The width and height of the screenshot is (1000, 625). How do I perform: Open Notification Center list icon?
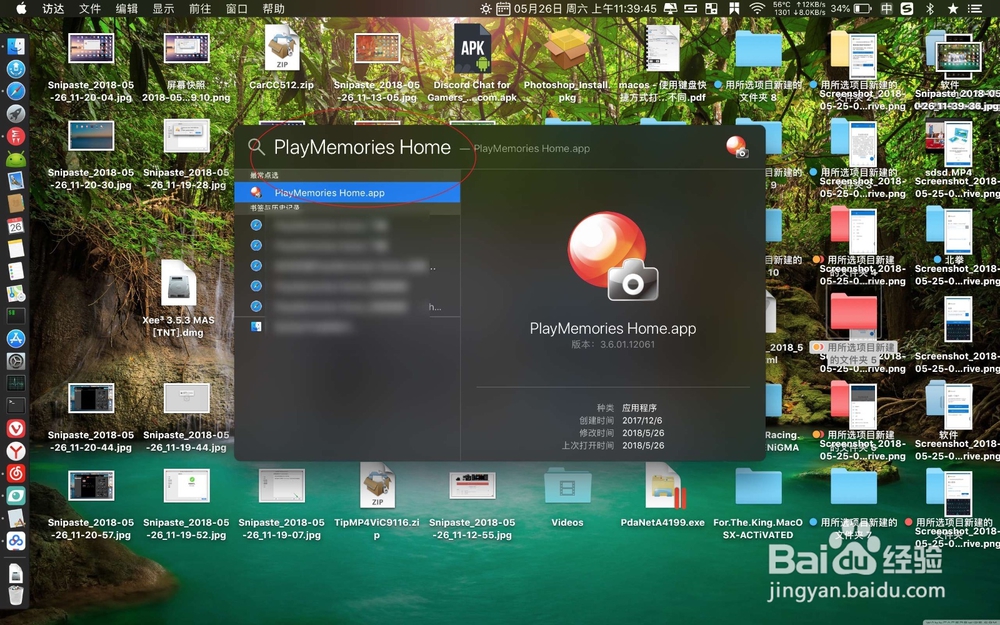975,8
